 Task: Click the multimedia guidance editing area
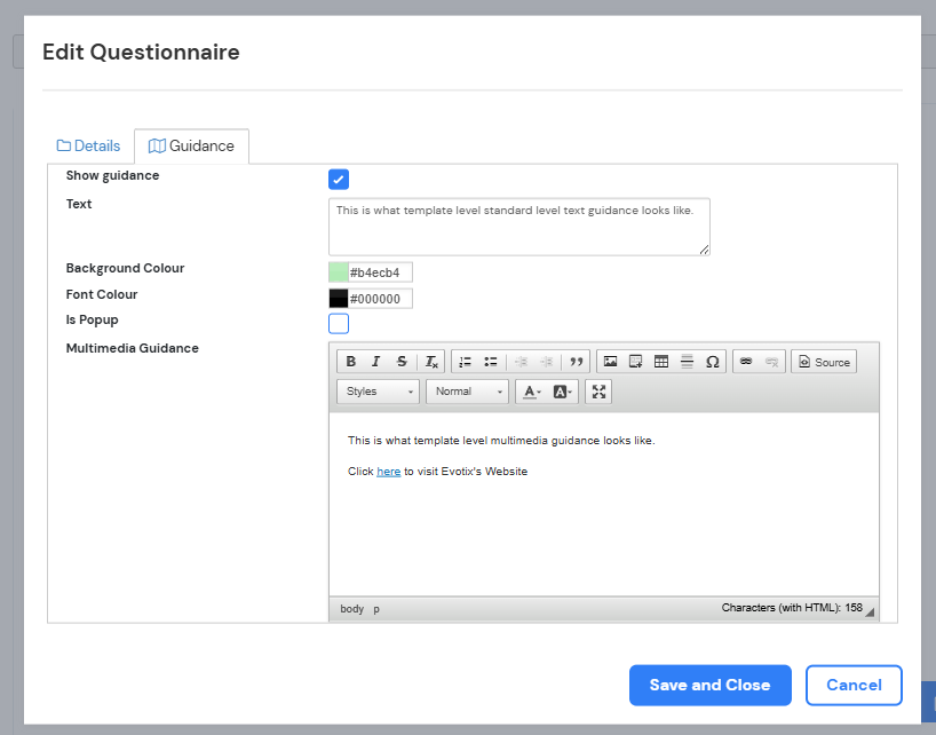pos(604,505)
